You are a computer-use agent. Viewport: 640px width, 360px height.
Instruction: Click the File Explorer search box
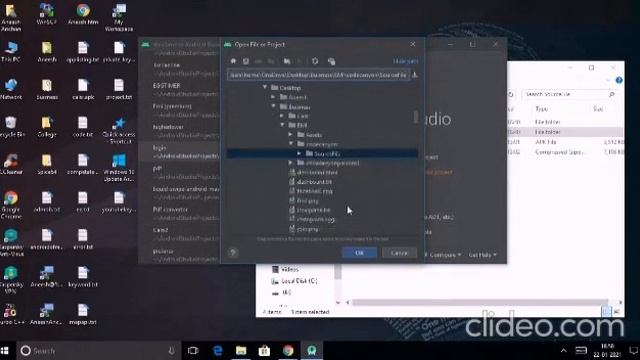569,94
